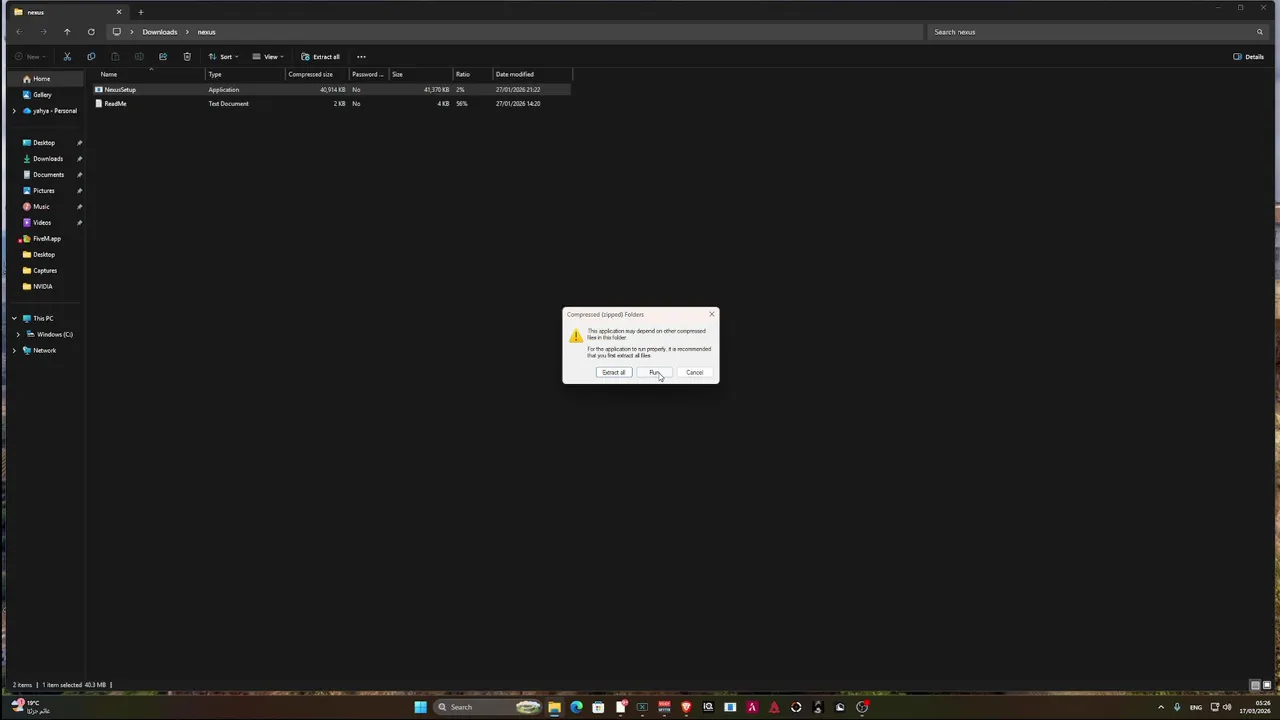Image resolution: width=1280 pixels, height=720 pixels.
Task: Expand the yahya - Personal tree node
Action: coord(14,110)
